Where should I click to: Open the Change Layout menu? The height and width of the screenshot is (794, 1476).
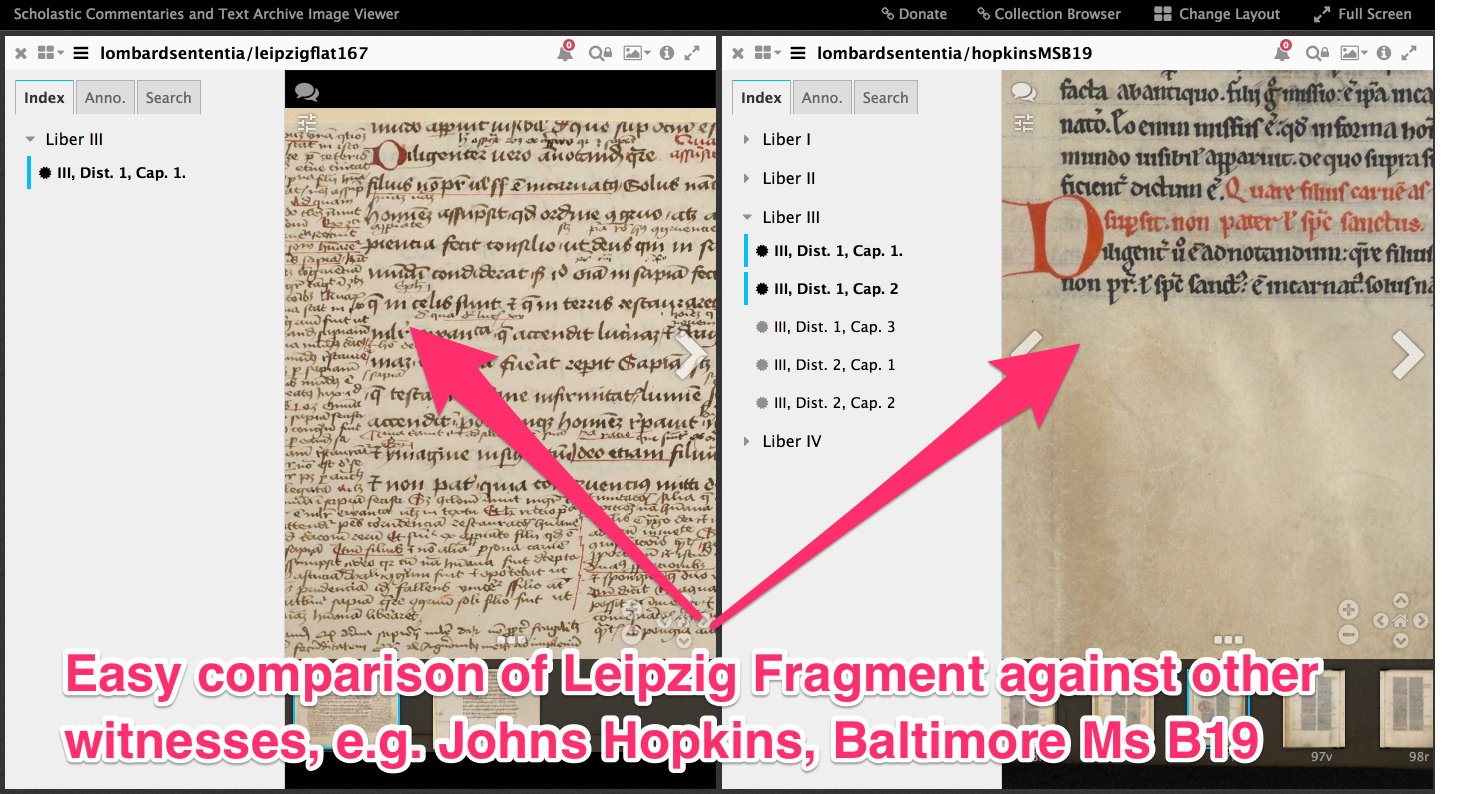tap(1217, 14)
